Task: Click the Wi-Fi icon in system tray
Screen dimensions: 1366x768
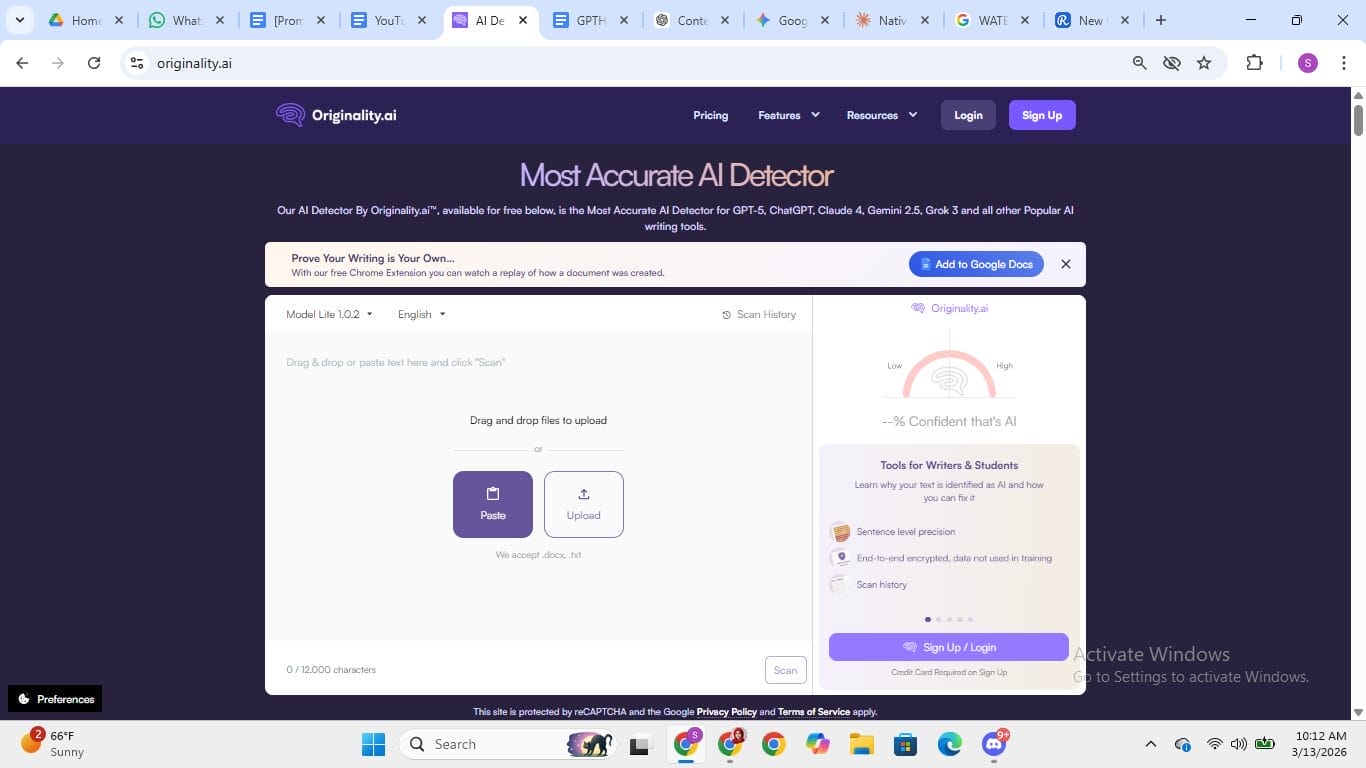Action: (x=1215, y=744)
